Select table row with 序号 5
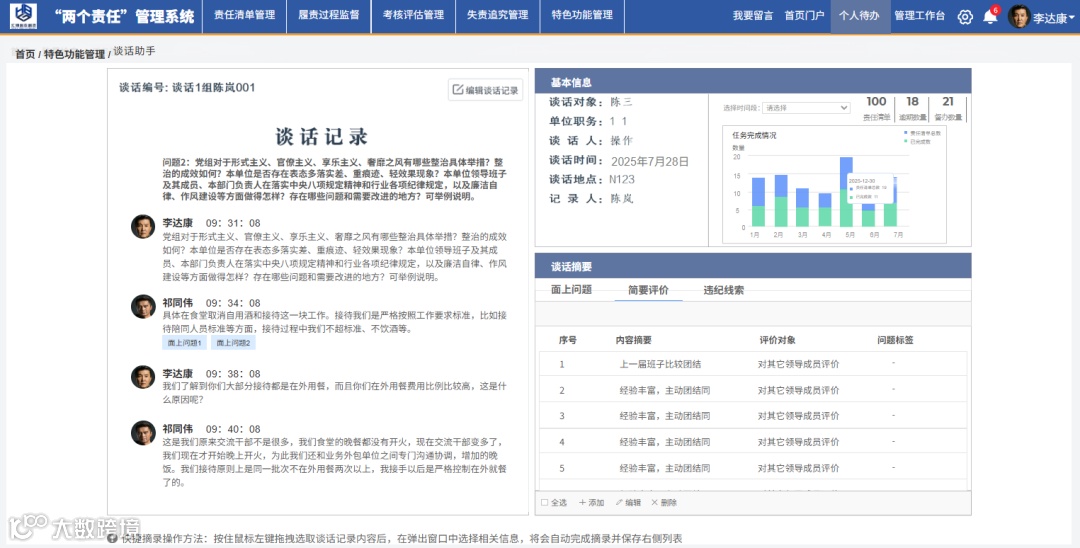Screen dimensions: 1080x548 (x=753, y=468)
